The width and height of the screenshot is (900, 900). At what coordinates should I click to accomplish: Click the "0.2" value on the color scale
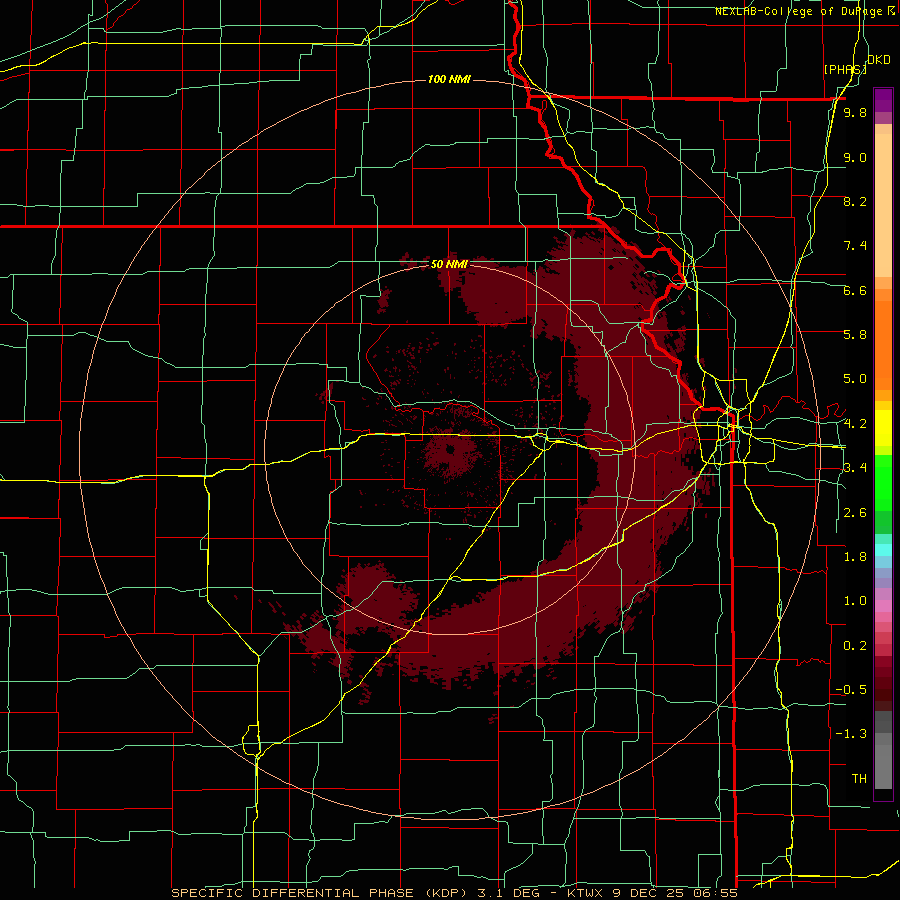[x=855, y=646]
